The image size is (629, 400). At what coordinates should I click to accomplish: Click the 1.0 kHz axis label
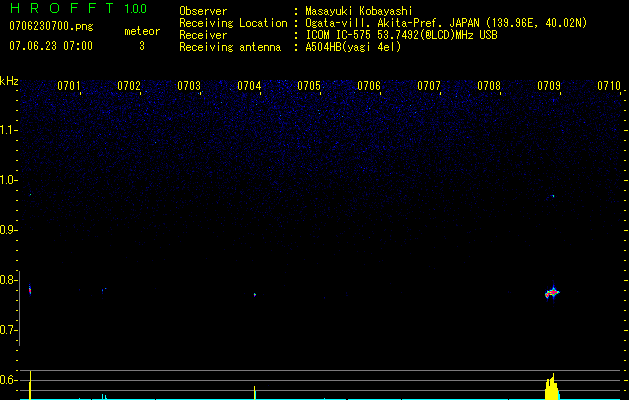(x=8, y=180)
